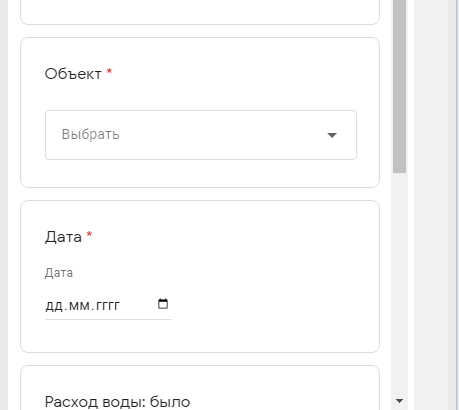Click the "Расход воды: было" question title
The height and width of the screenshot is (410, 459).
click(117, 402)
